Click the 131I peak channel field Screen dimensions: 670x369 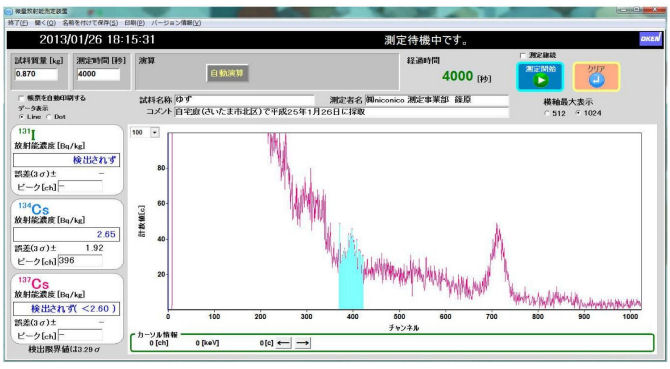pos(80,187)
